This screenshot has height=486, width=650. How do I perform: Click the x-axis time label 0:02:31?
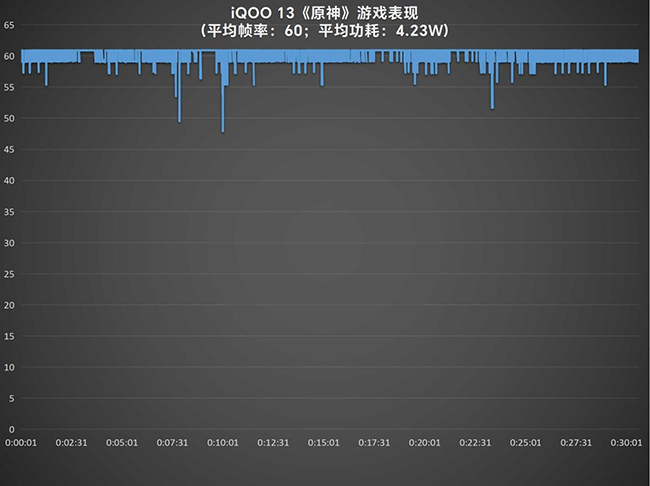pyautogui.click(x=71, y=443)
